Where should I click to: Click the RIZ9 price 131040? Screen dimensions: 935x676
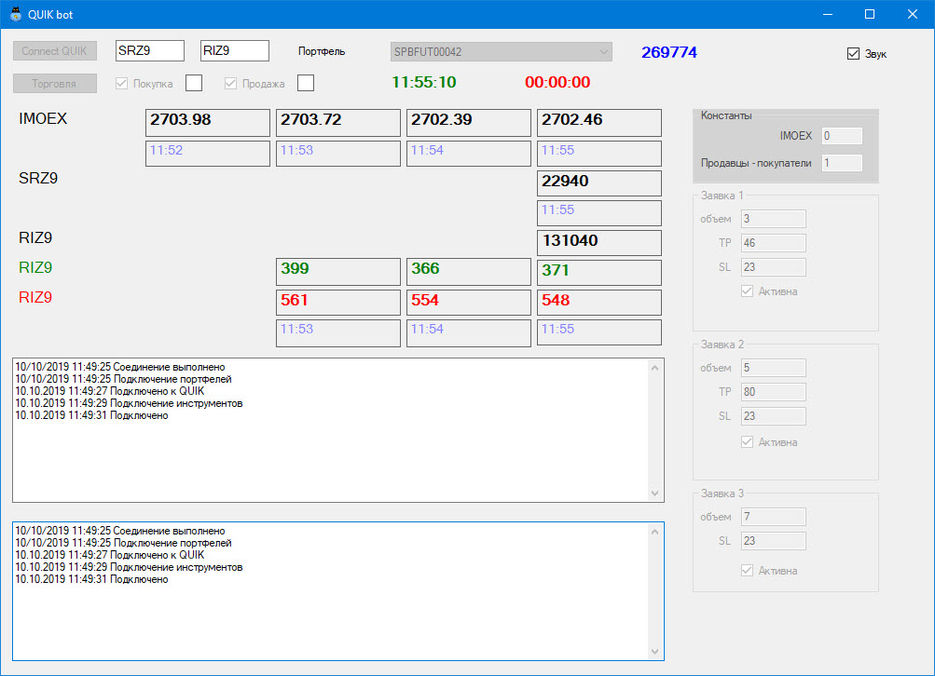click(x=599, y=243)
